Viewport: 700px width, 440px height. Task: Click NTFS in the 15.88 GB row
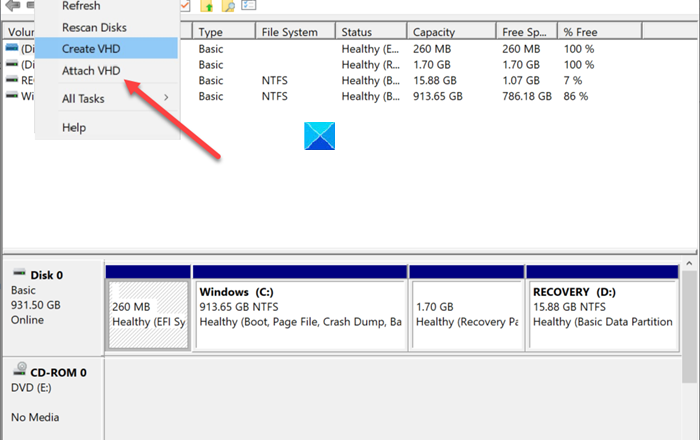tap(275, 80)
